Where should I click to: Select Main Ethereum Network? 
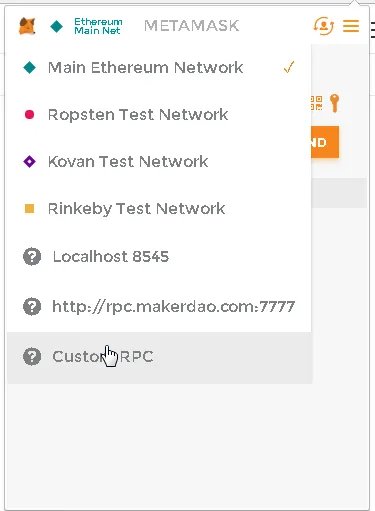[x=159, y=68]
